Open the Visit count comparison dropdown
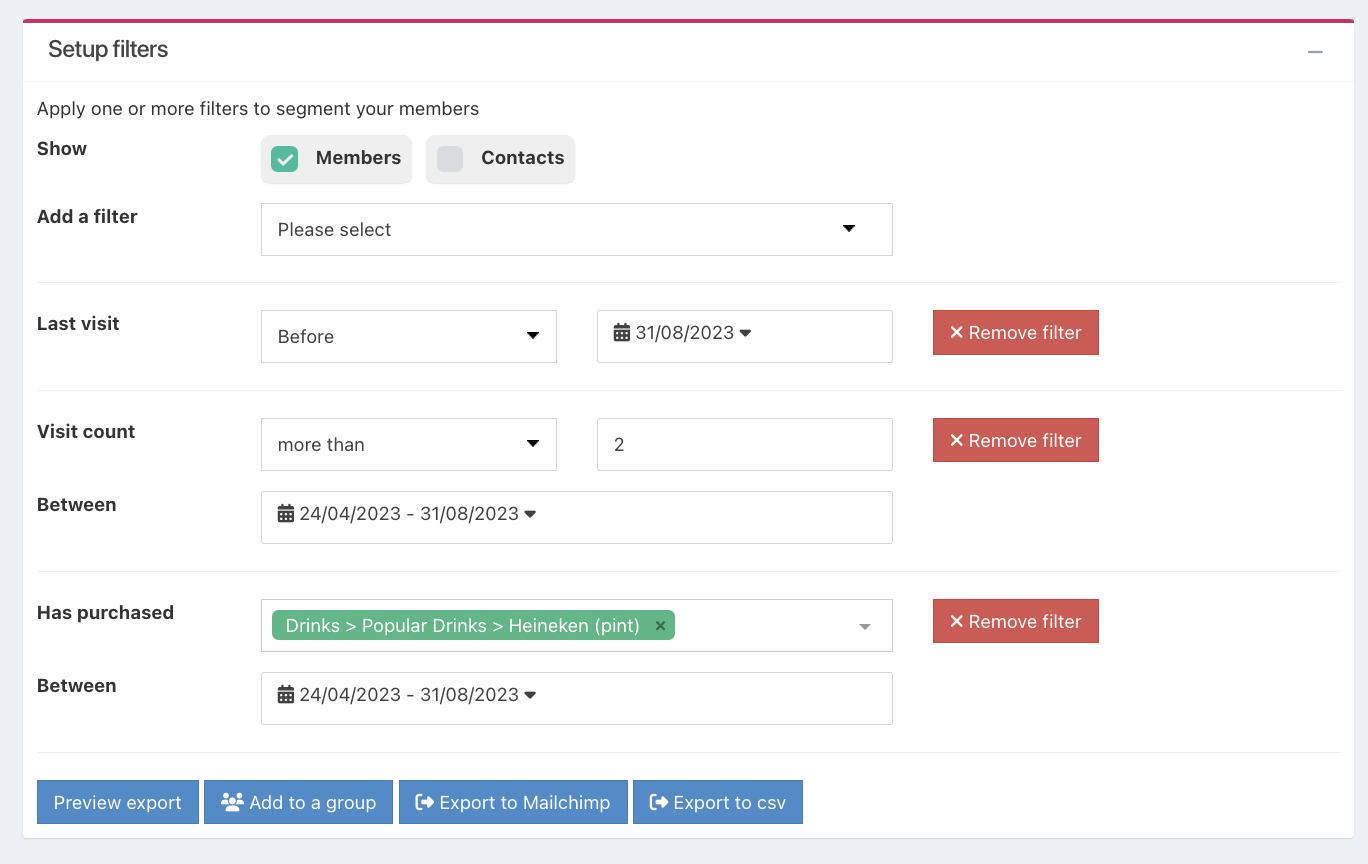The image size is (1368, 864). click(409, 445)
